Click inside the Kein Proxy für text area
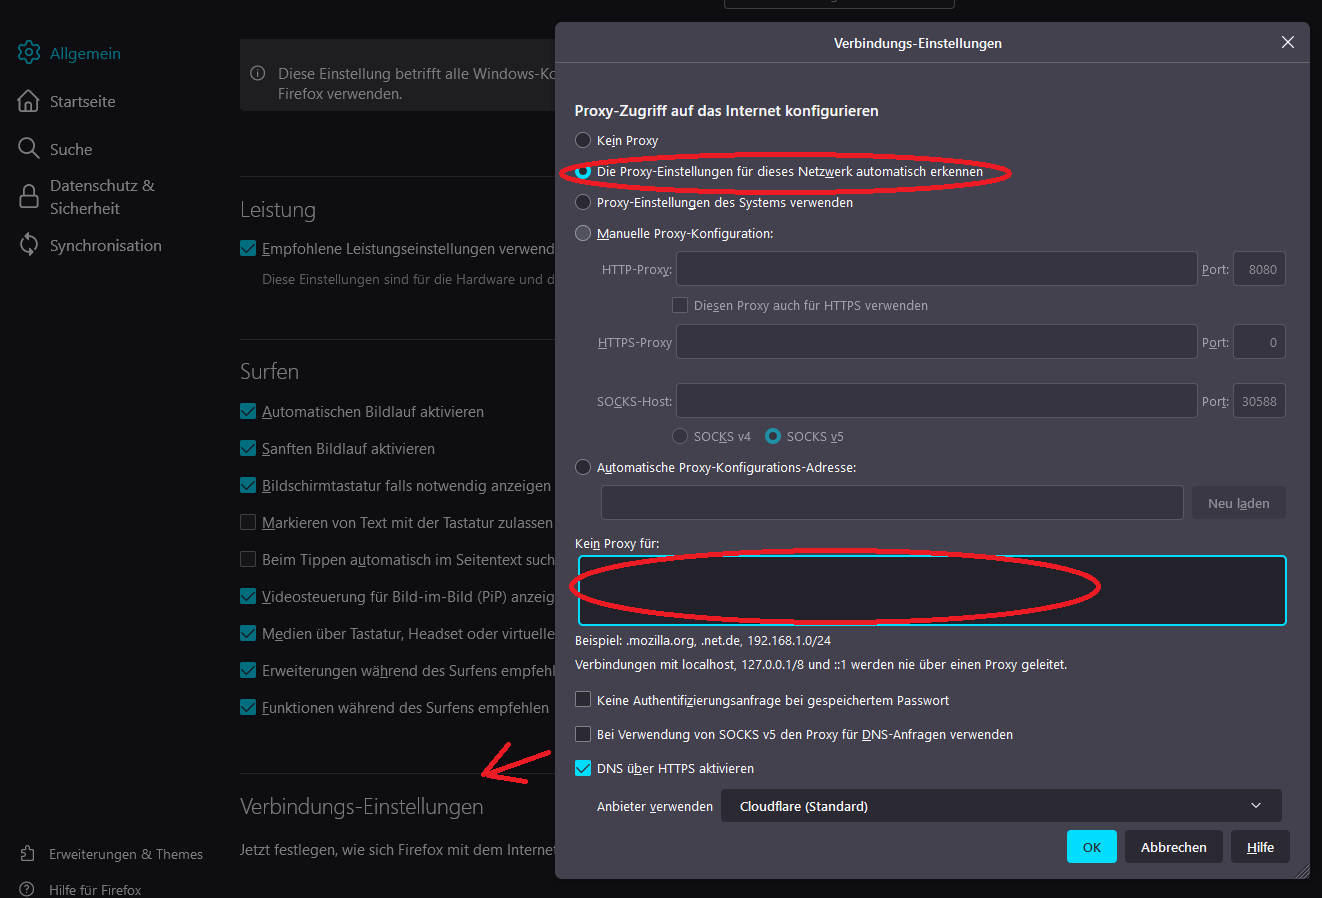 (x=932, y=591)
